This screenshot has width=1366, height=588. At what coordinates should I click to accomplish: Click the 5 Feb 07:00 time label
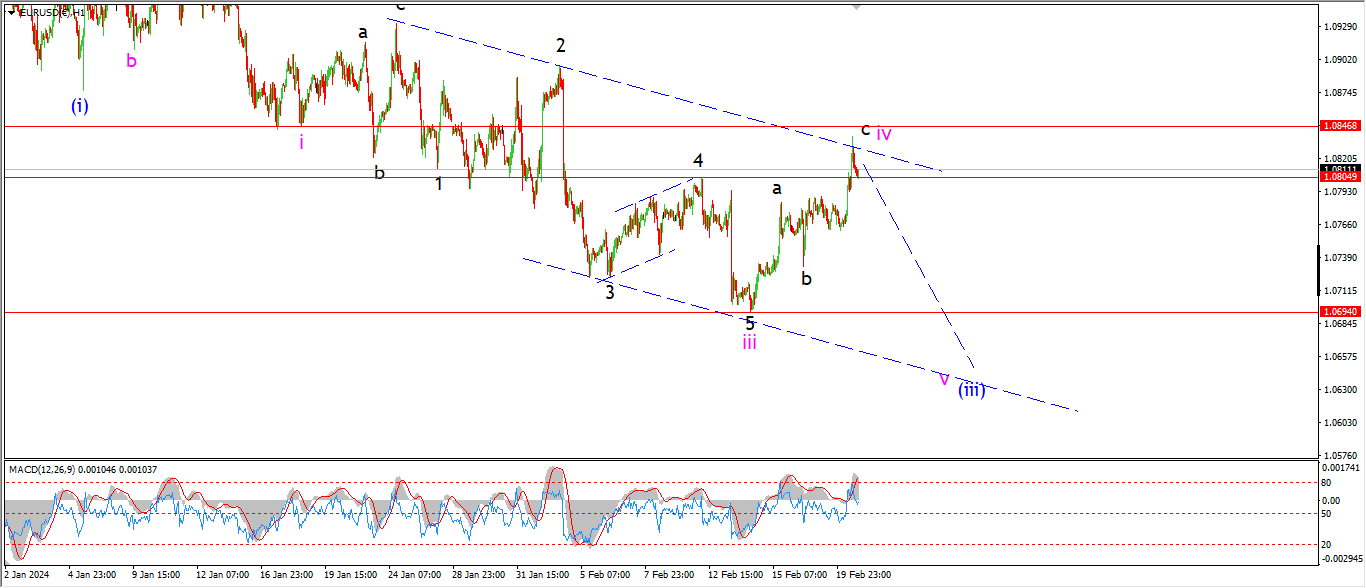point(605,575)
